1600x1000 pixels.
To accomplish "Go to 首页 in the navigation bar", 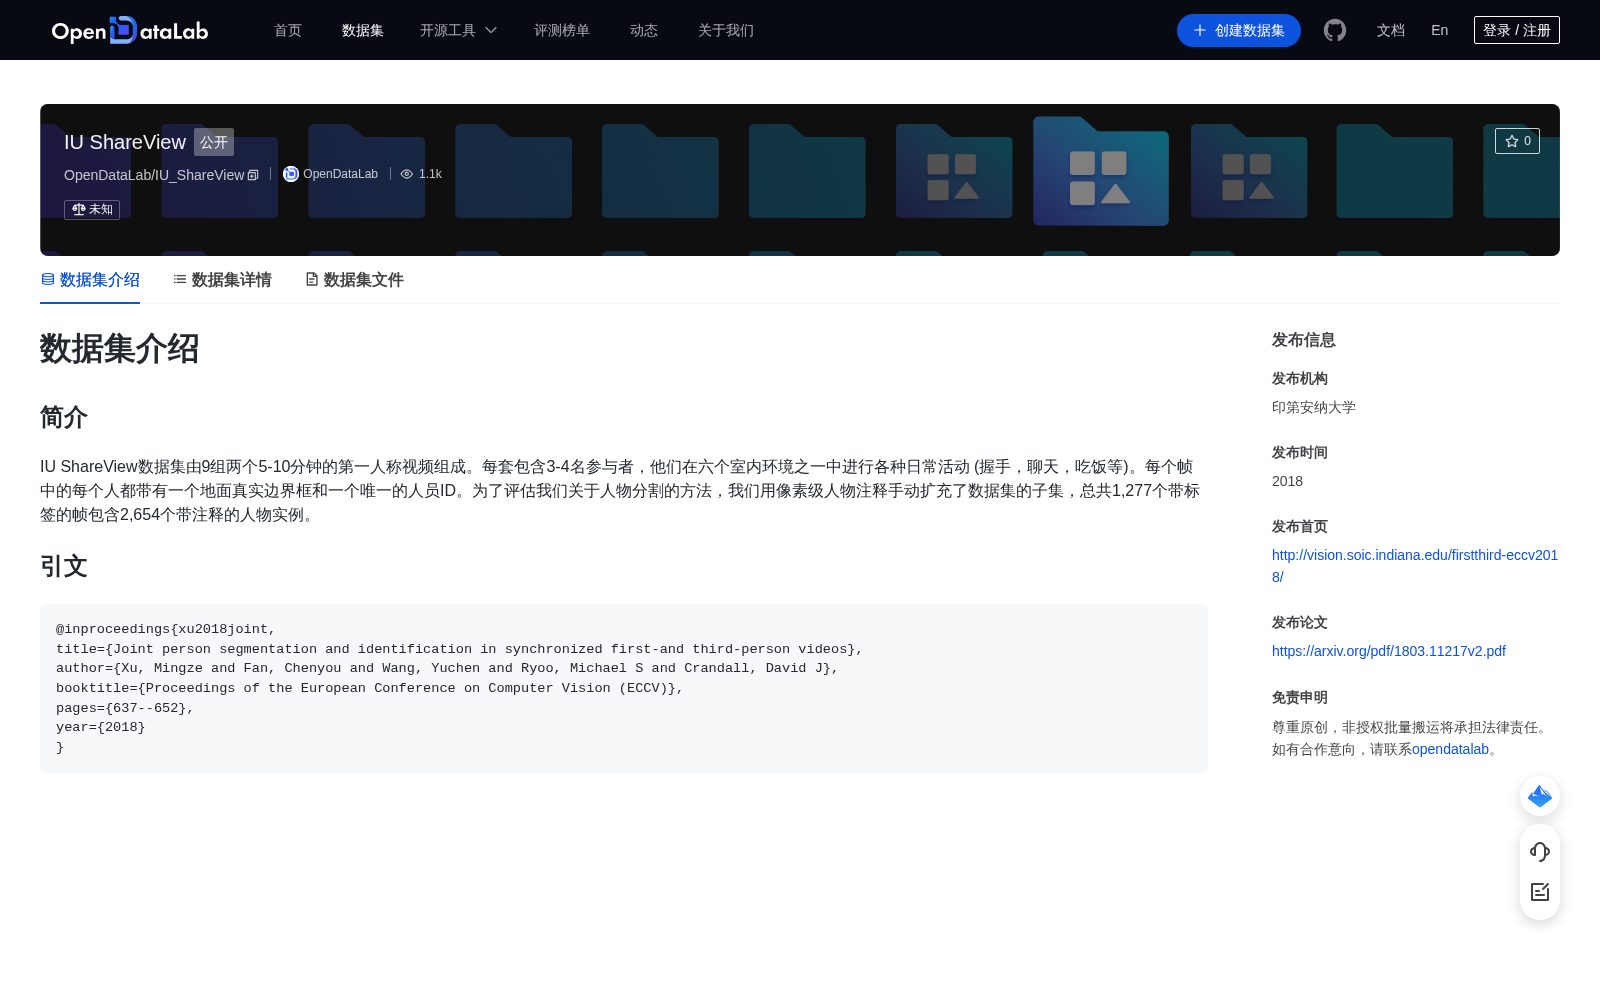I will (288, 30).
